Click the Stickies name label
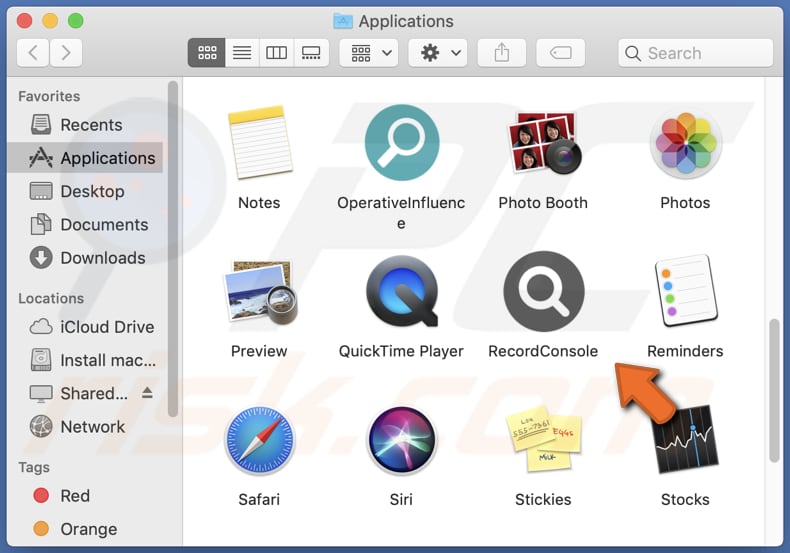 pyautogui.click(x=543, y=499)
